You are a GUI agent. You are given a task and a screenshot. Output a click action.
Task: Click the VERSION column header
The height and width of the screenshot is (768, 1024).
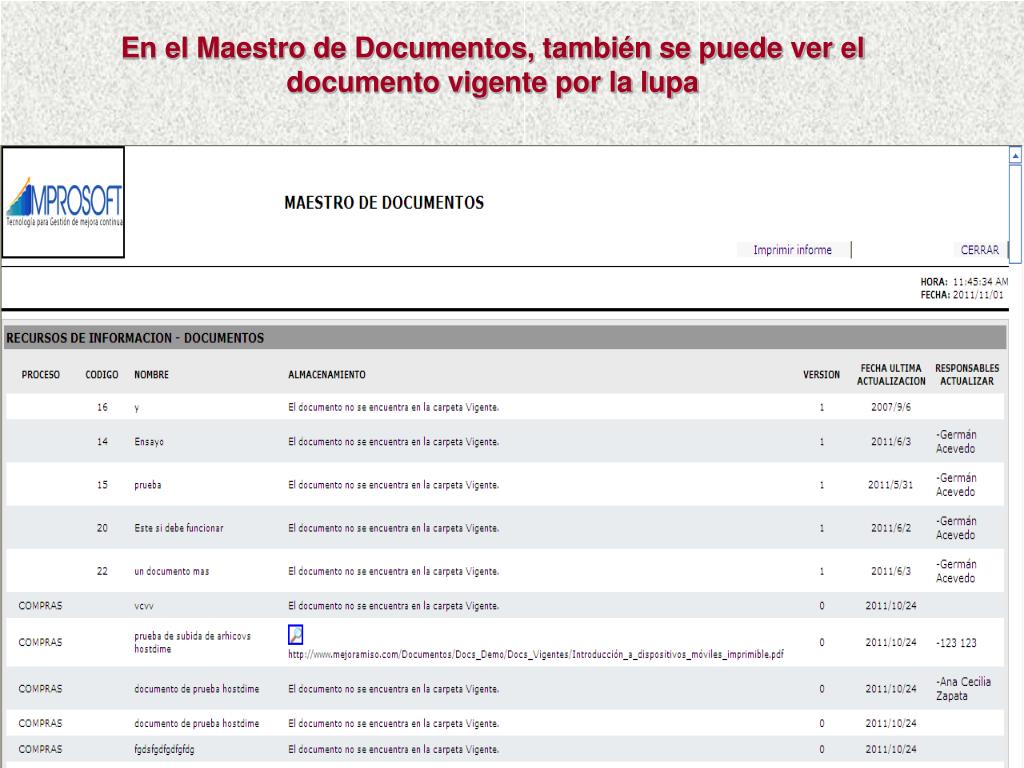[x=822, y=375]
